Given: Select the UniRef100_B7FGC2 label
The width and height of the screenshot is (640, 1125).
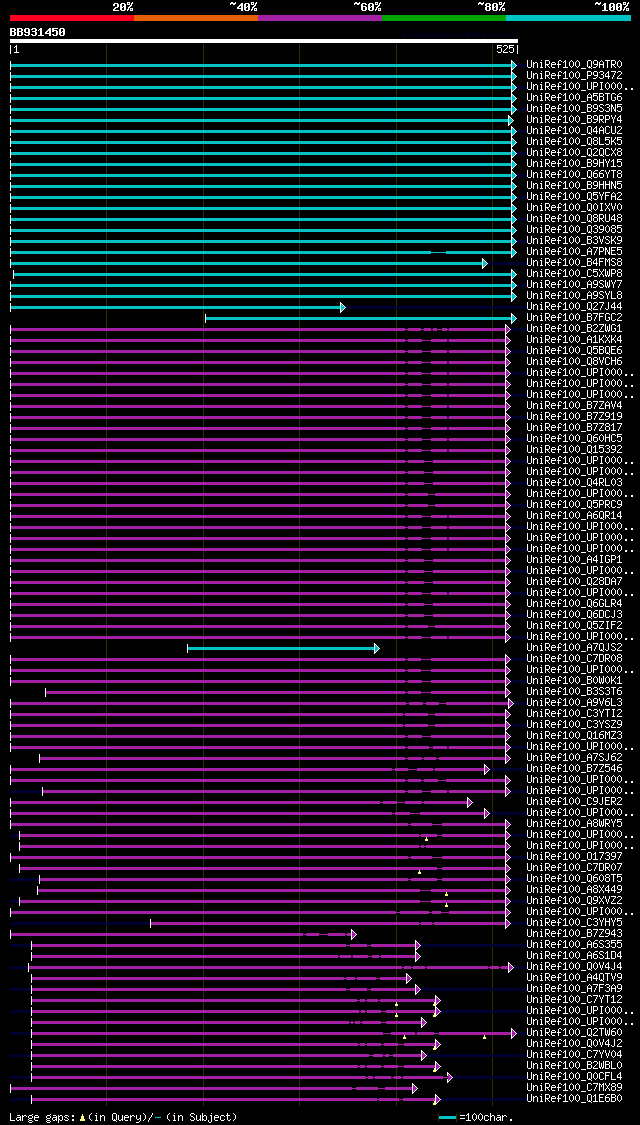Looking at the screenshot, I should (x=574, y=318).
